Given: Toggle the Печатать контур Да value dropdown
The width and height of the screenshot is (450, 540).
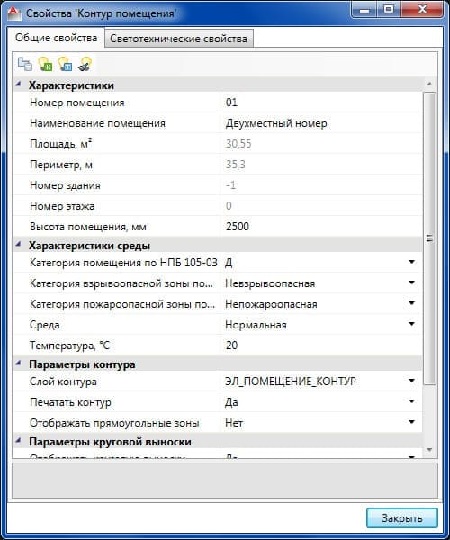Looking at the screenshot, I should (411, 402).
